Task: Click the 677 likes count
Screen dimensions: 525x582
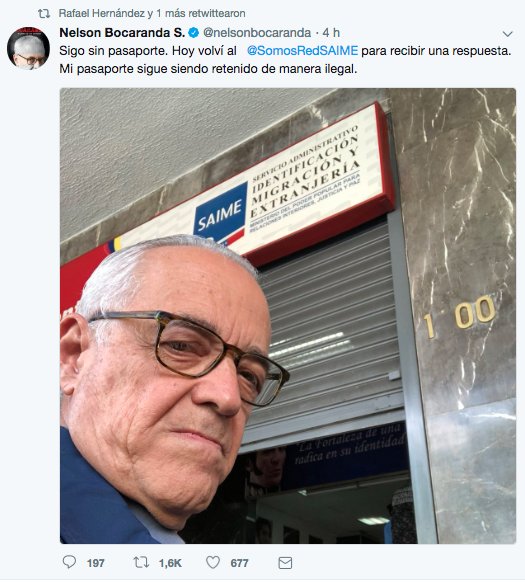Action: pos(239,563)
